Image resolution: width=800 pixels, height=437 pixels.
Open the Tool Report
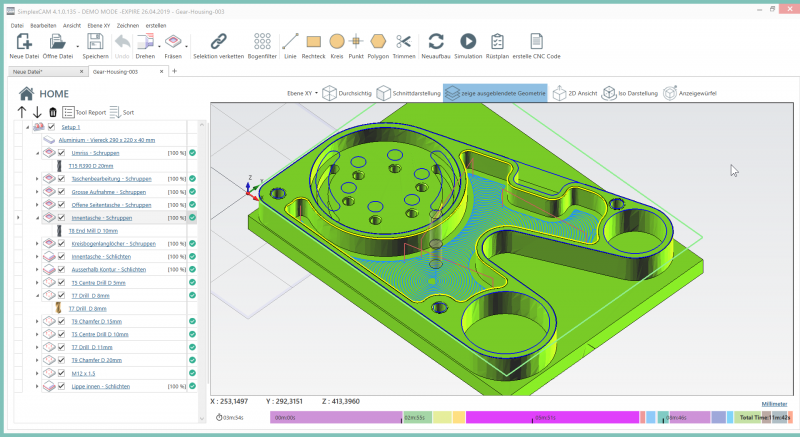click(x=84, y=112)
